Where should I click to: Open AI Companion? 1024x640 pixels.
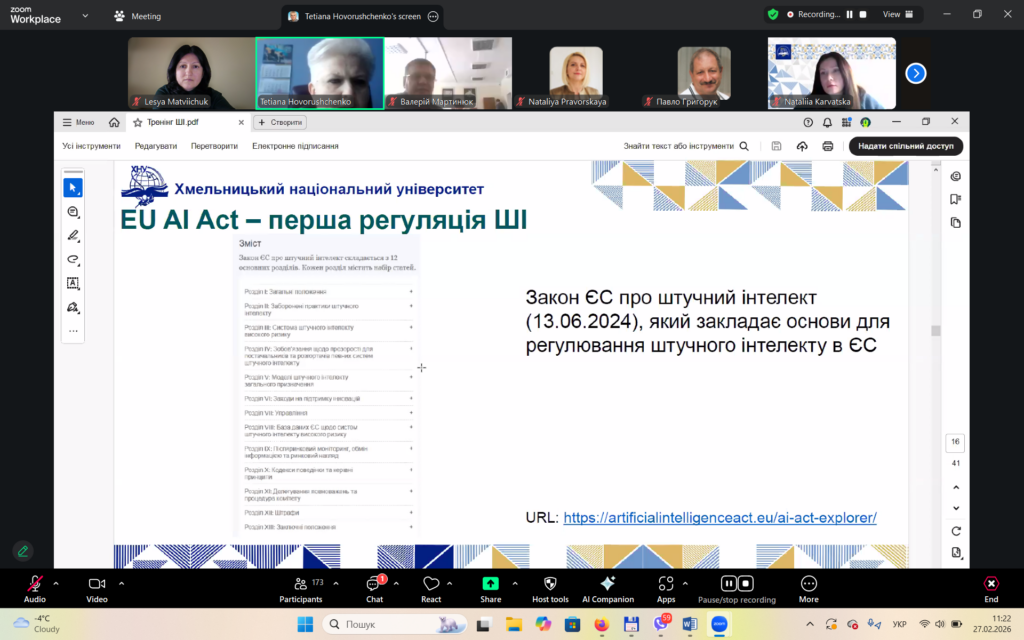(x=607, y=587)
